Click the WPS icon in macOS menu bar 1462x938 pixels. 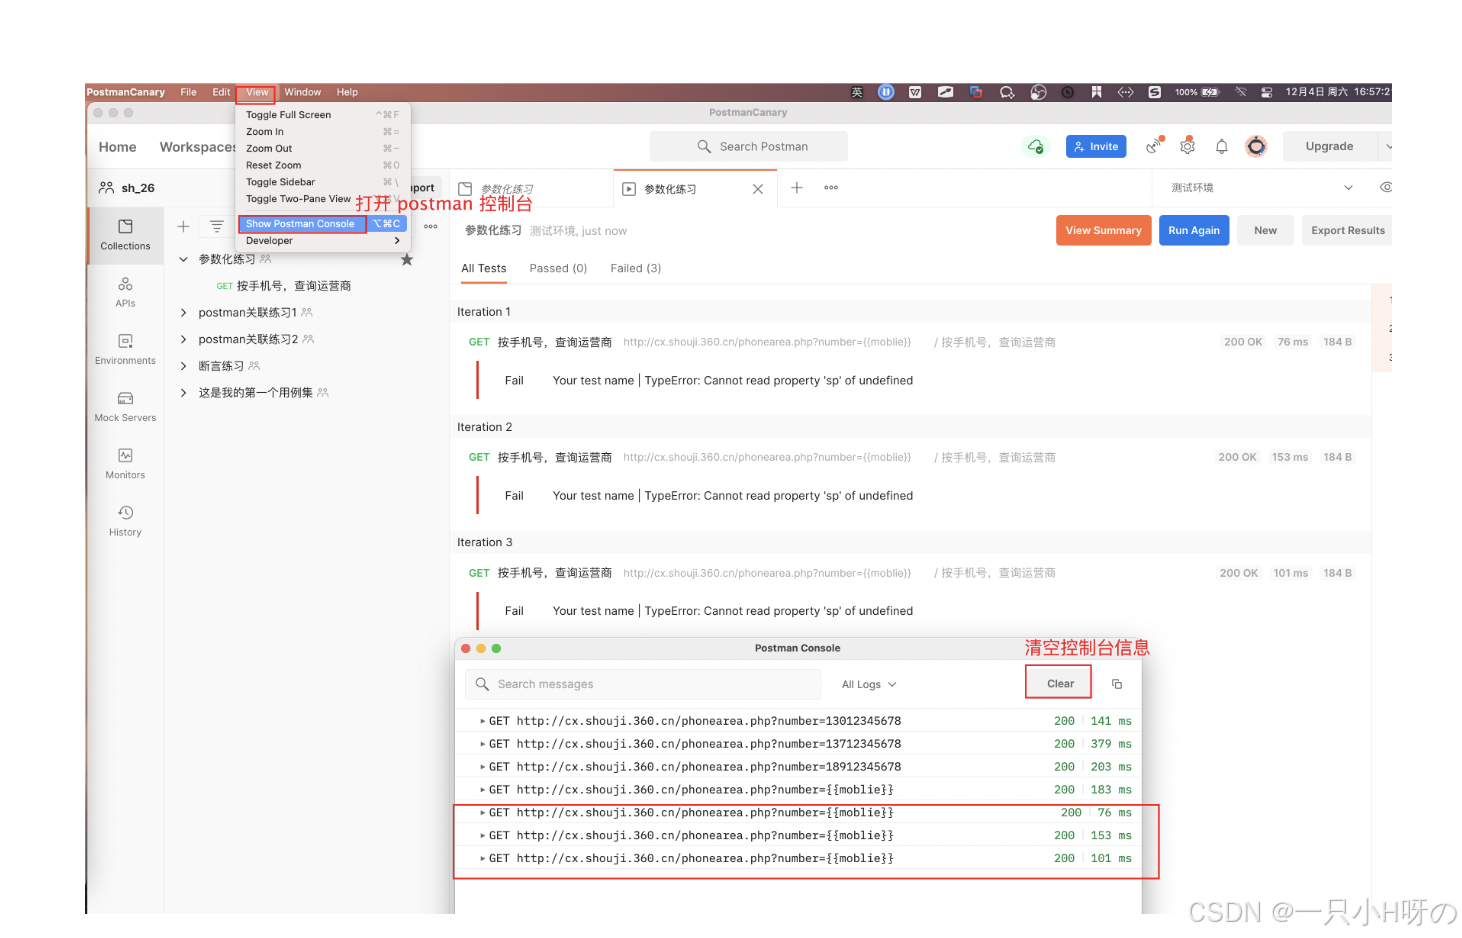915,92
